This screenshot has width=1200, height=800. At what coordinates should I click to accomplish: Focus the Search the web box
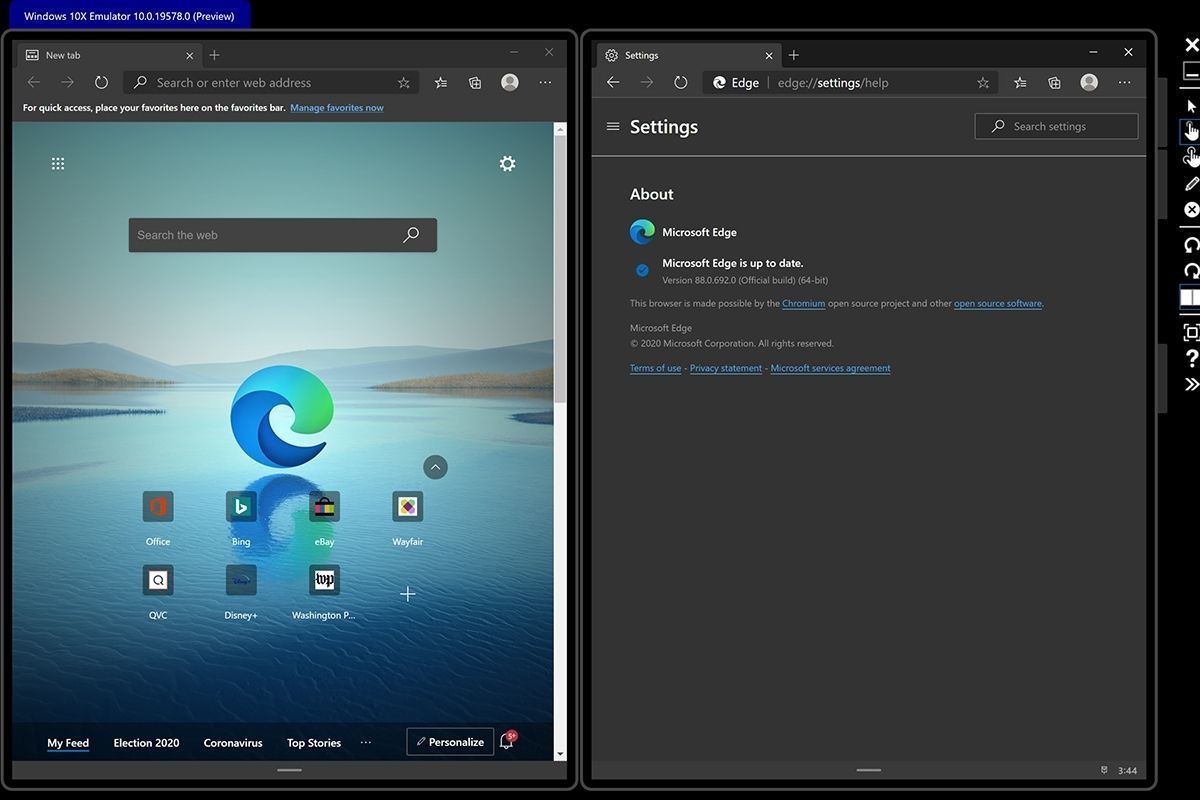[x=283, y=235]
